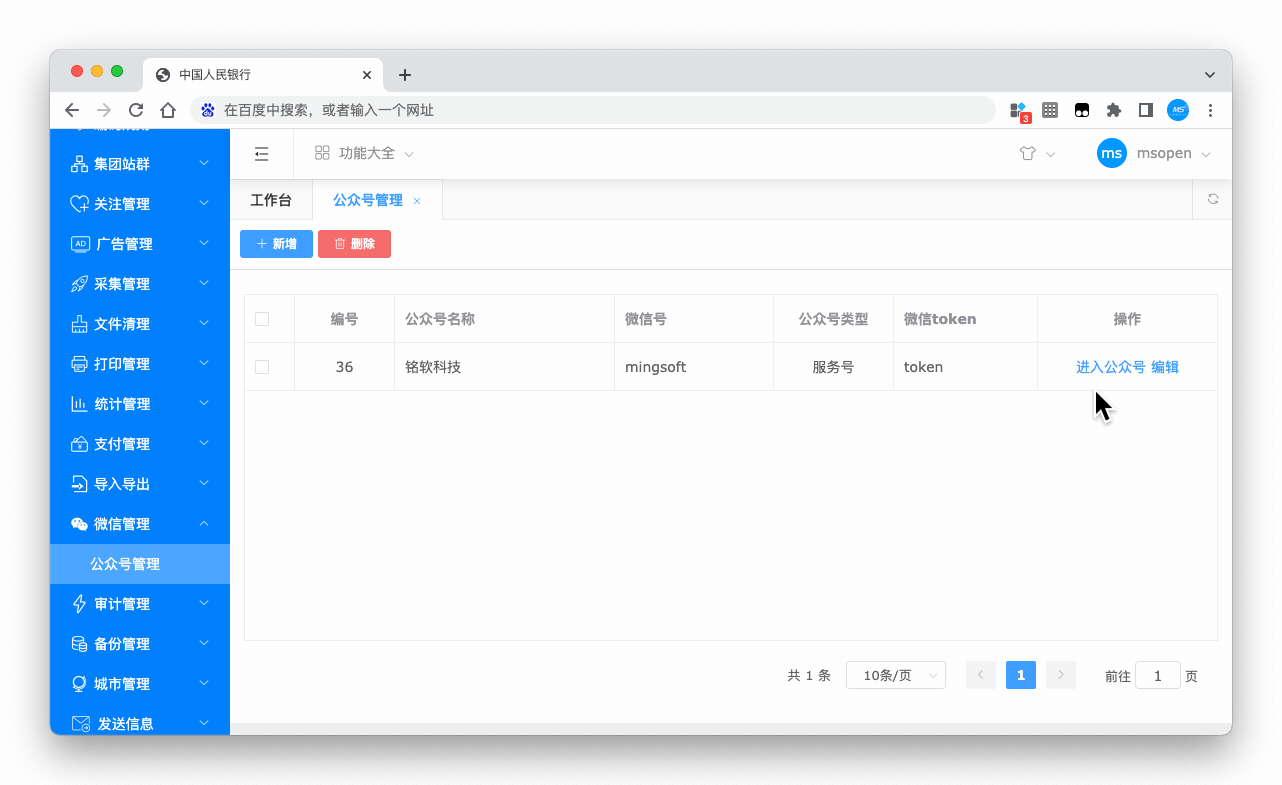Click the browser home button
The image size is (1282, 785).
[168, 110]
